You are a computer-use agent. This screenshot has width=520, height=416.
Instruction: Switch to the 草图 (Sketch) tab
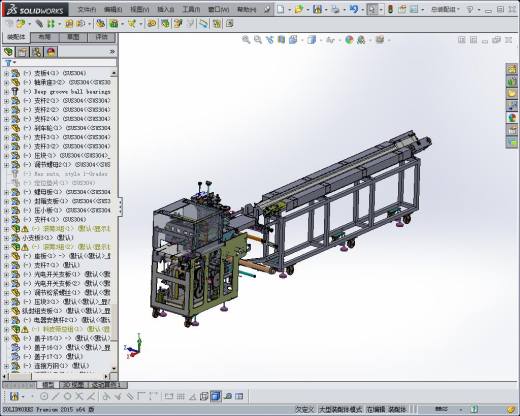point(73,37)
